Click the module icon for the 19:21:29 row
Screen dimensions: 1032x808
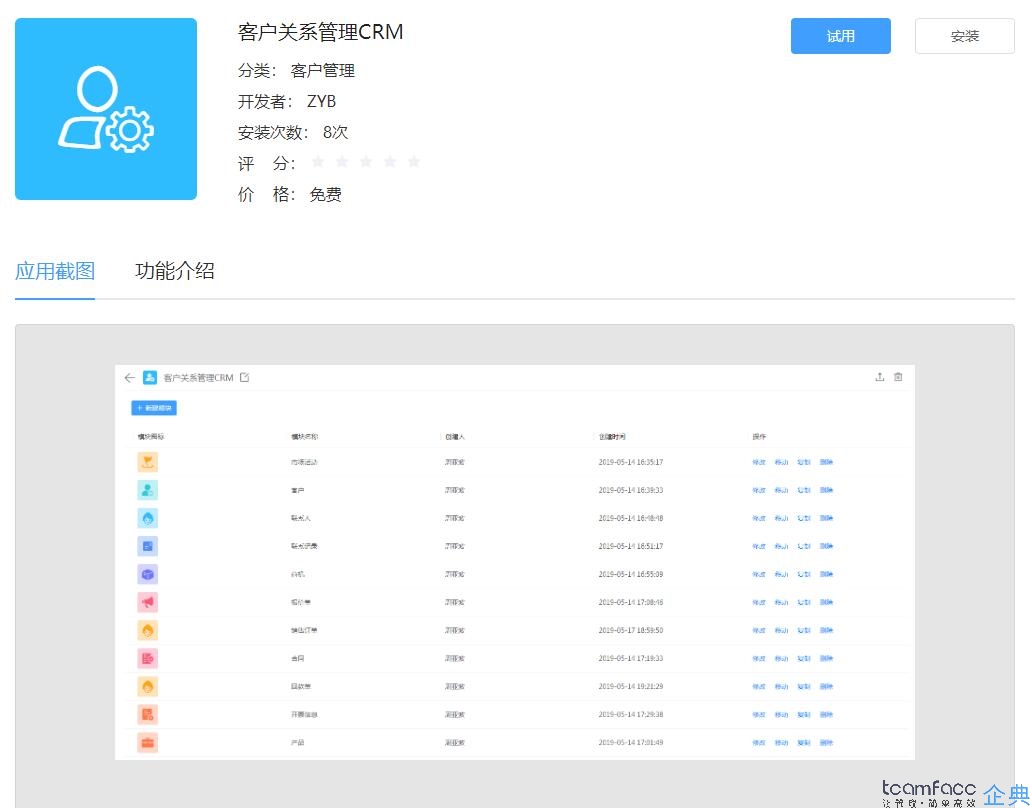point(147,686)
